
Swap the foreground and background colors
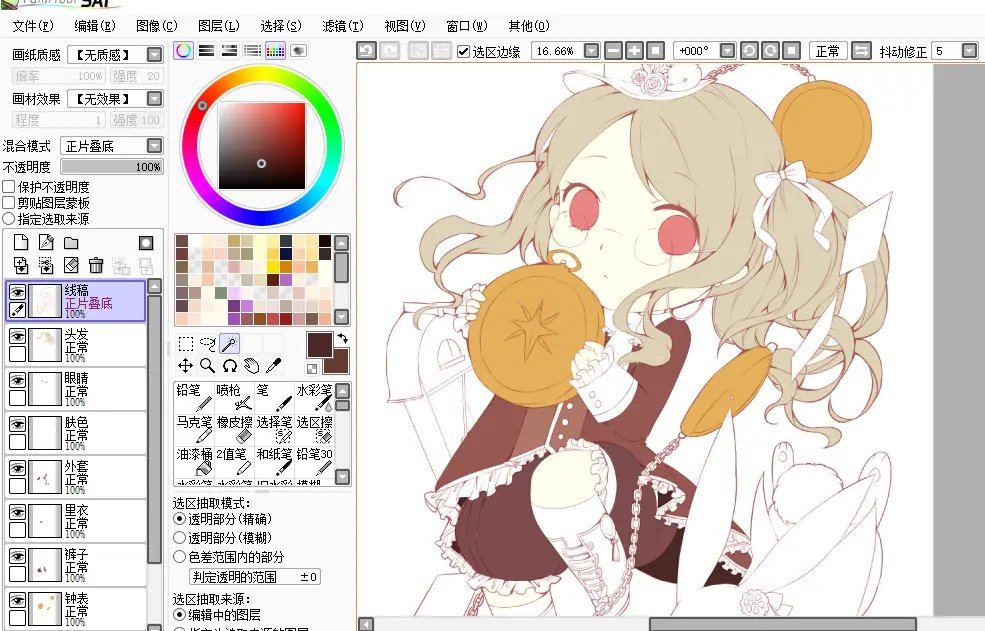[x=342, y=338]
